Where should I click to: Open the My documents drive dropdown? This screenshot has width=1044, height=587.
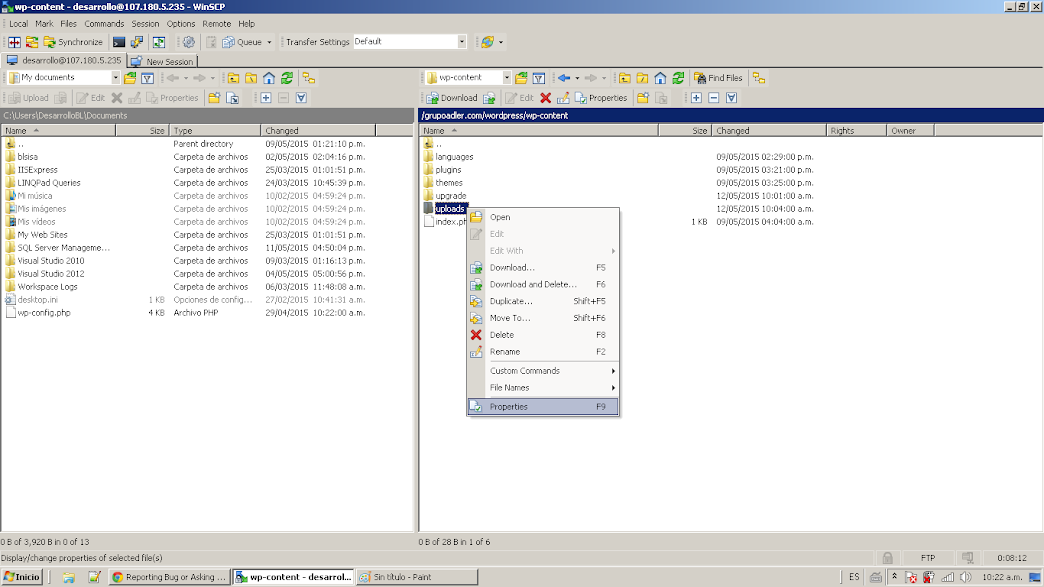point(115,78)
